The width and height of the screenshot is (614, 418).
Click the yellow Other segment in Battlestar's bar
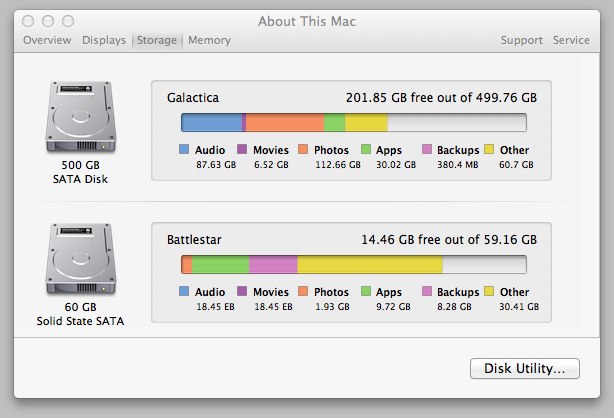pos(370,265)
